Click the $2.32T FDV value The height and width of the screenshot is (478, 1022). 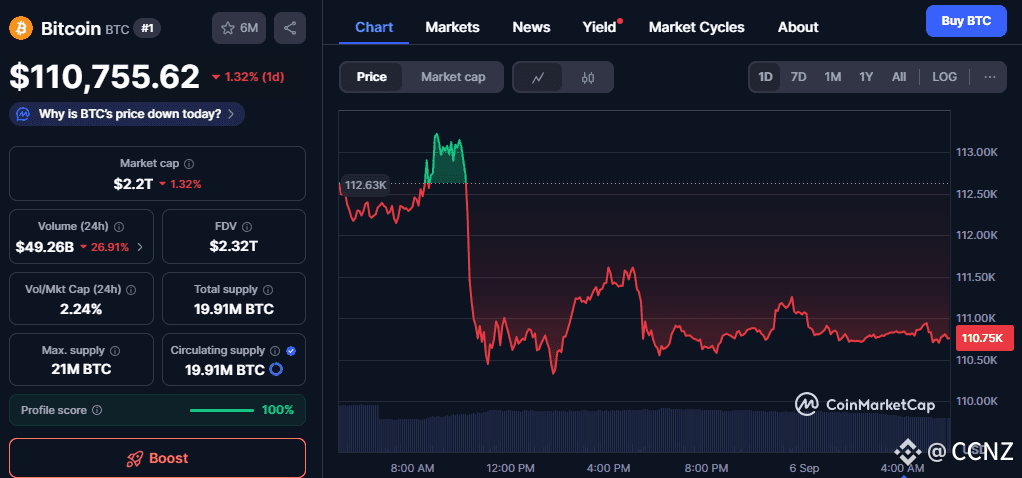pos(233,246)
